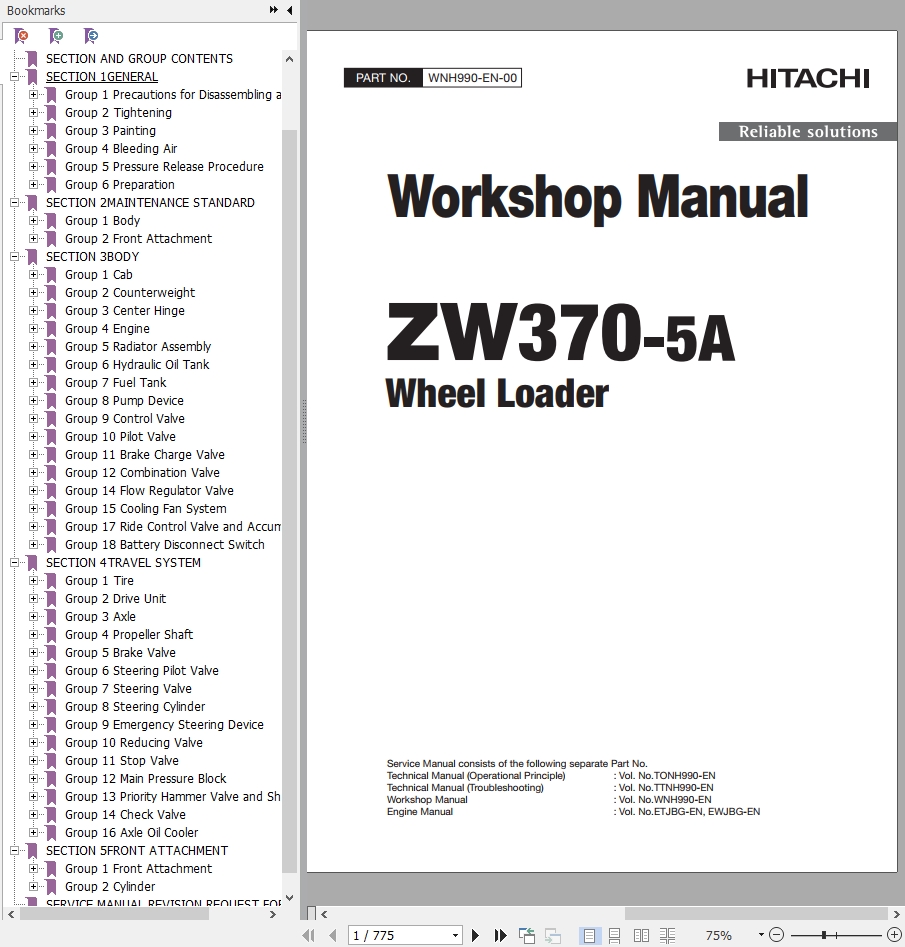Click the delete bookmark icon
The height and width of the screenshot is (947, 905).
pos(21,36)
